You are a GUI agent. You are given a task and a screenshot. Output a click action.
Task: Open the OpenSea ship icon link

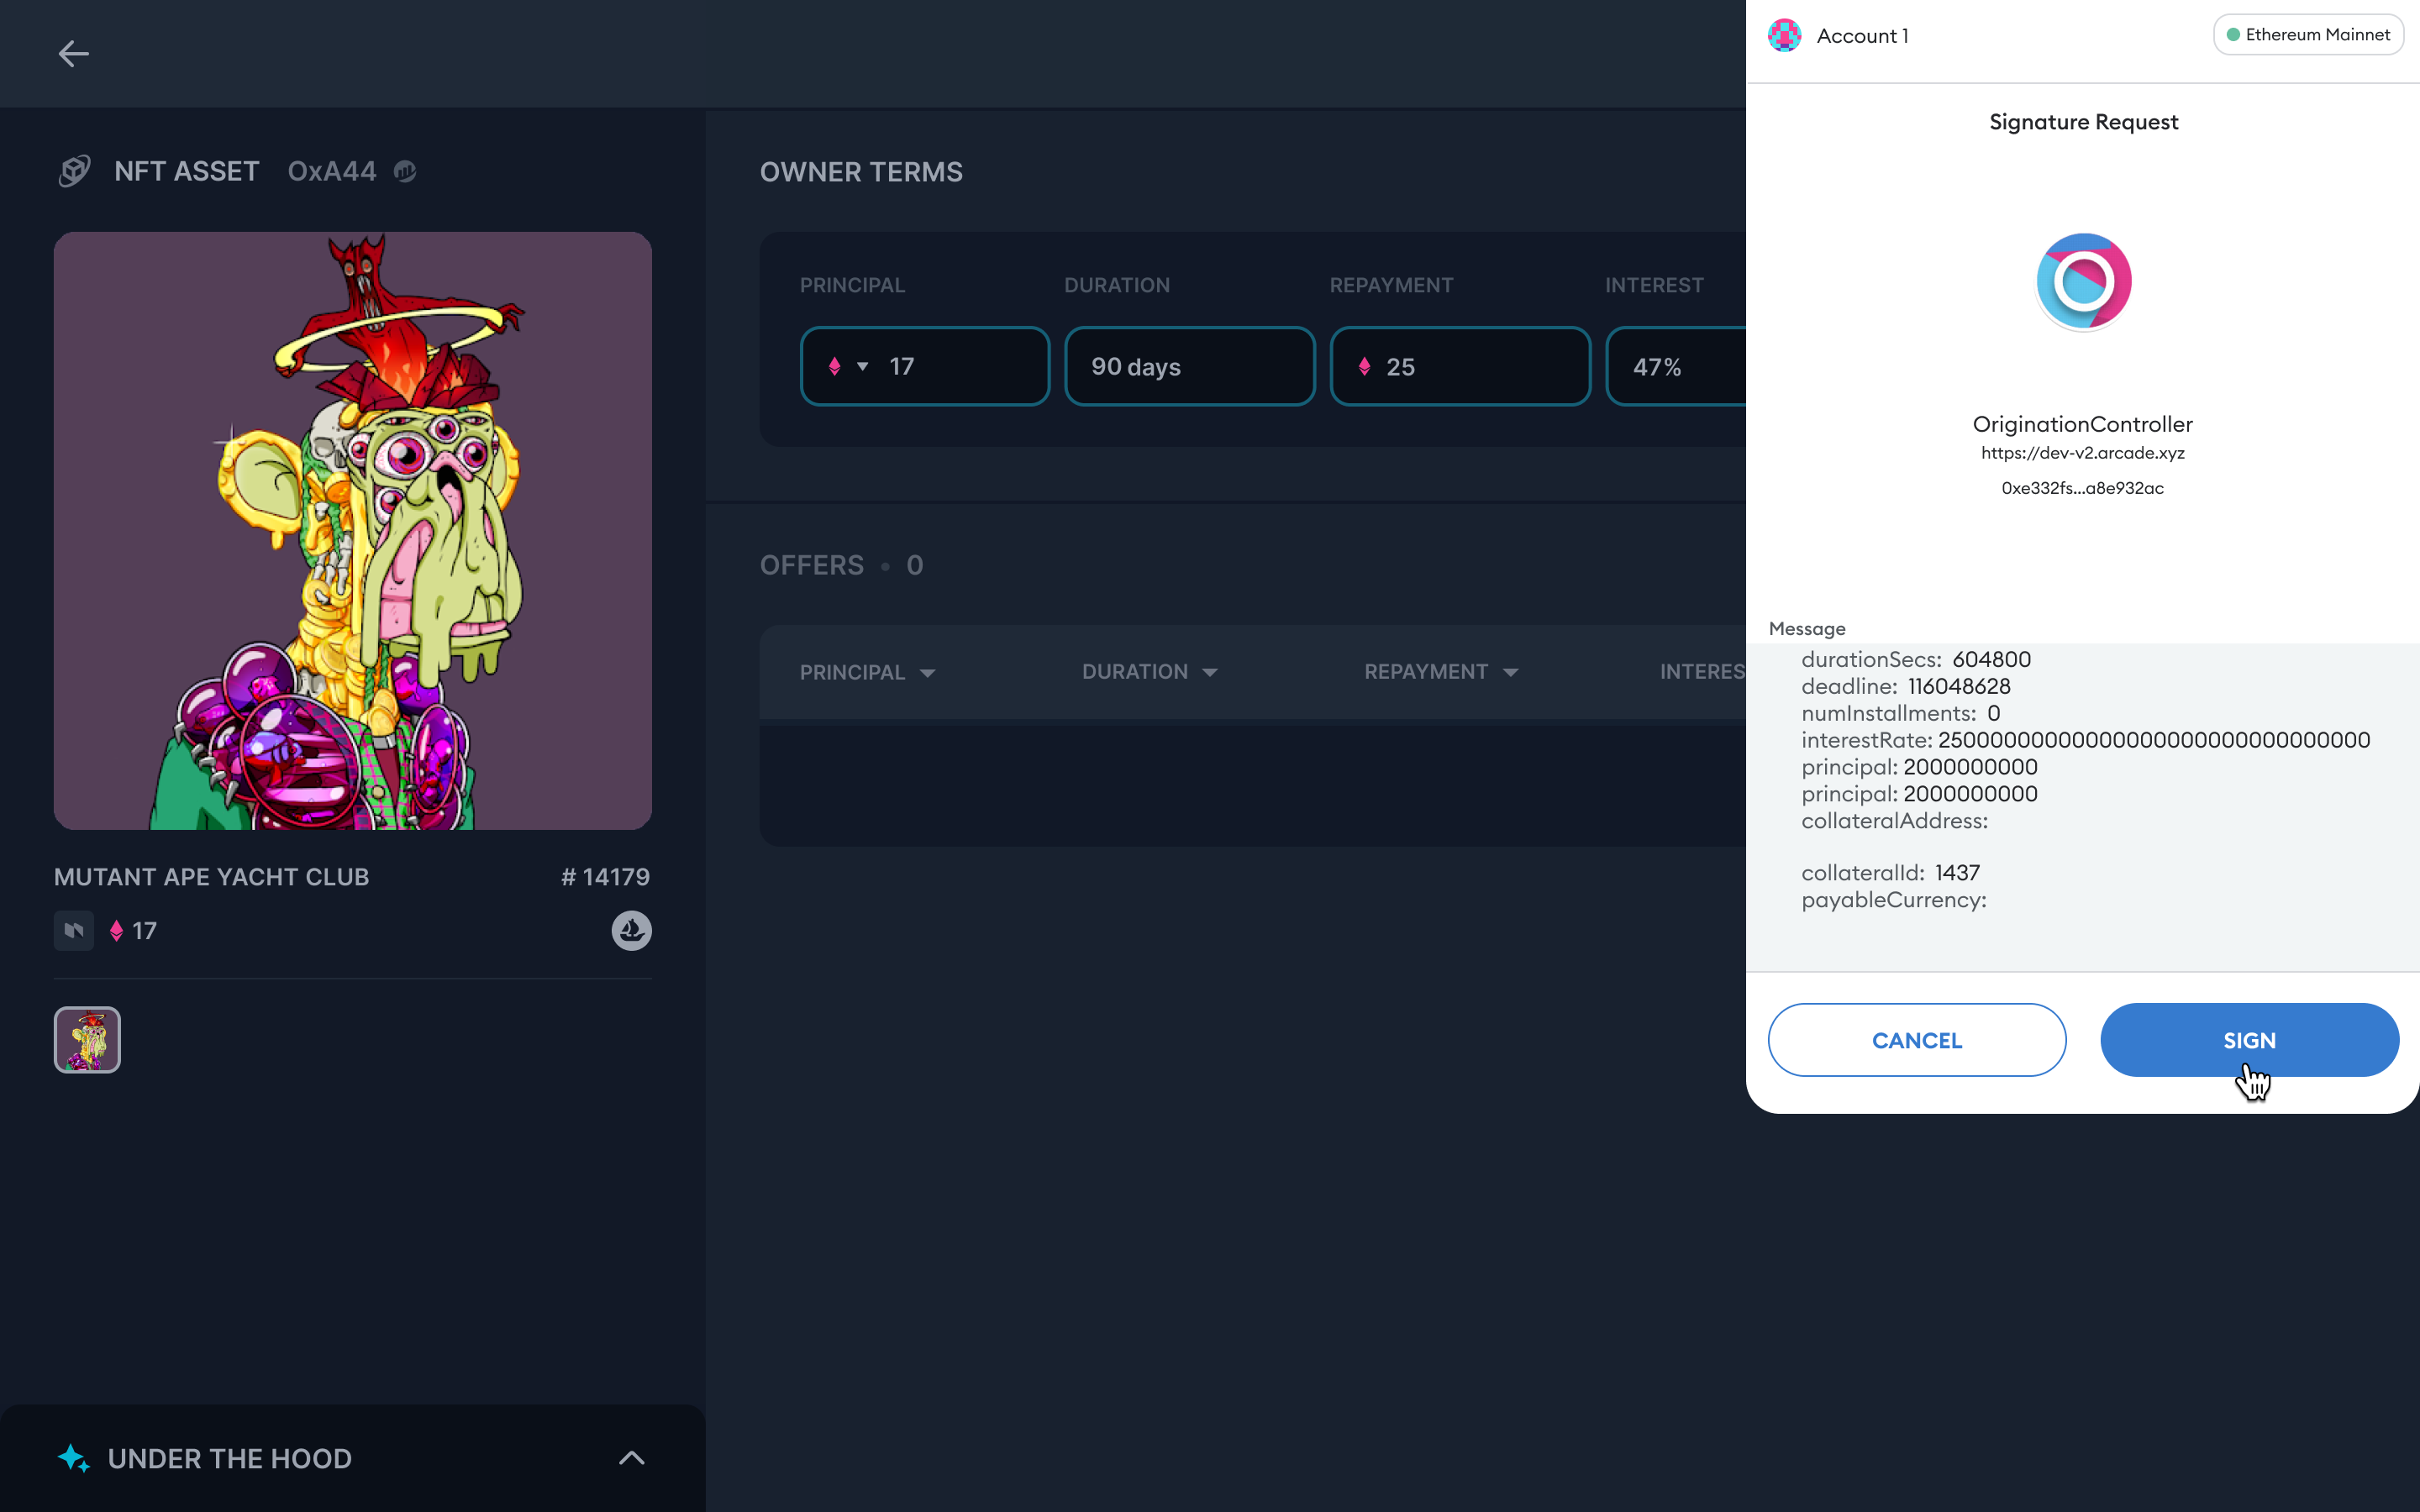[631, 931]
